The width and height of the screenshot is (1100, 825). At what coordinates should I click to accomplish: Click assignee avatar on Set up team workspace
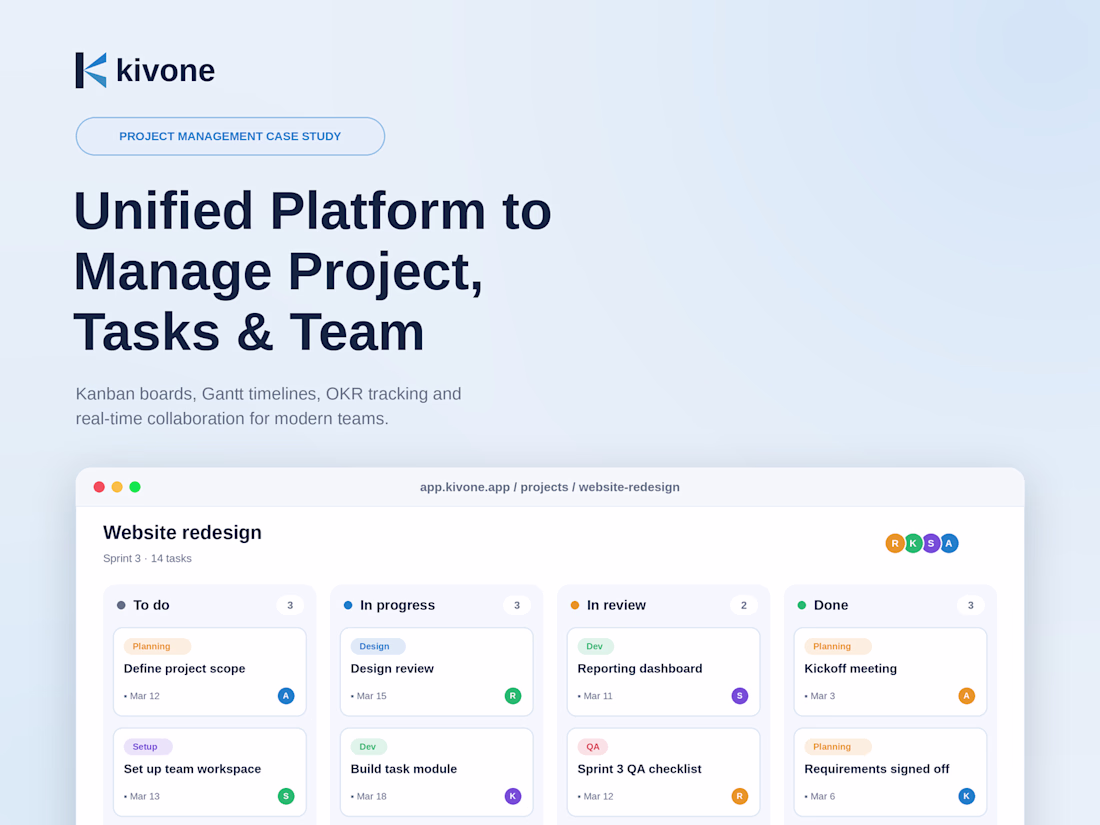[286, 796]
